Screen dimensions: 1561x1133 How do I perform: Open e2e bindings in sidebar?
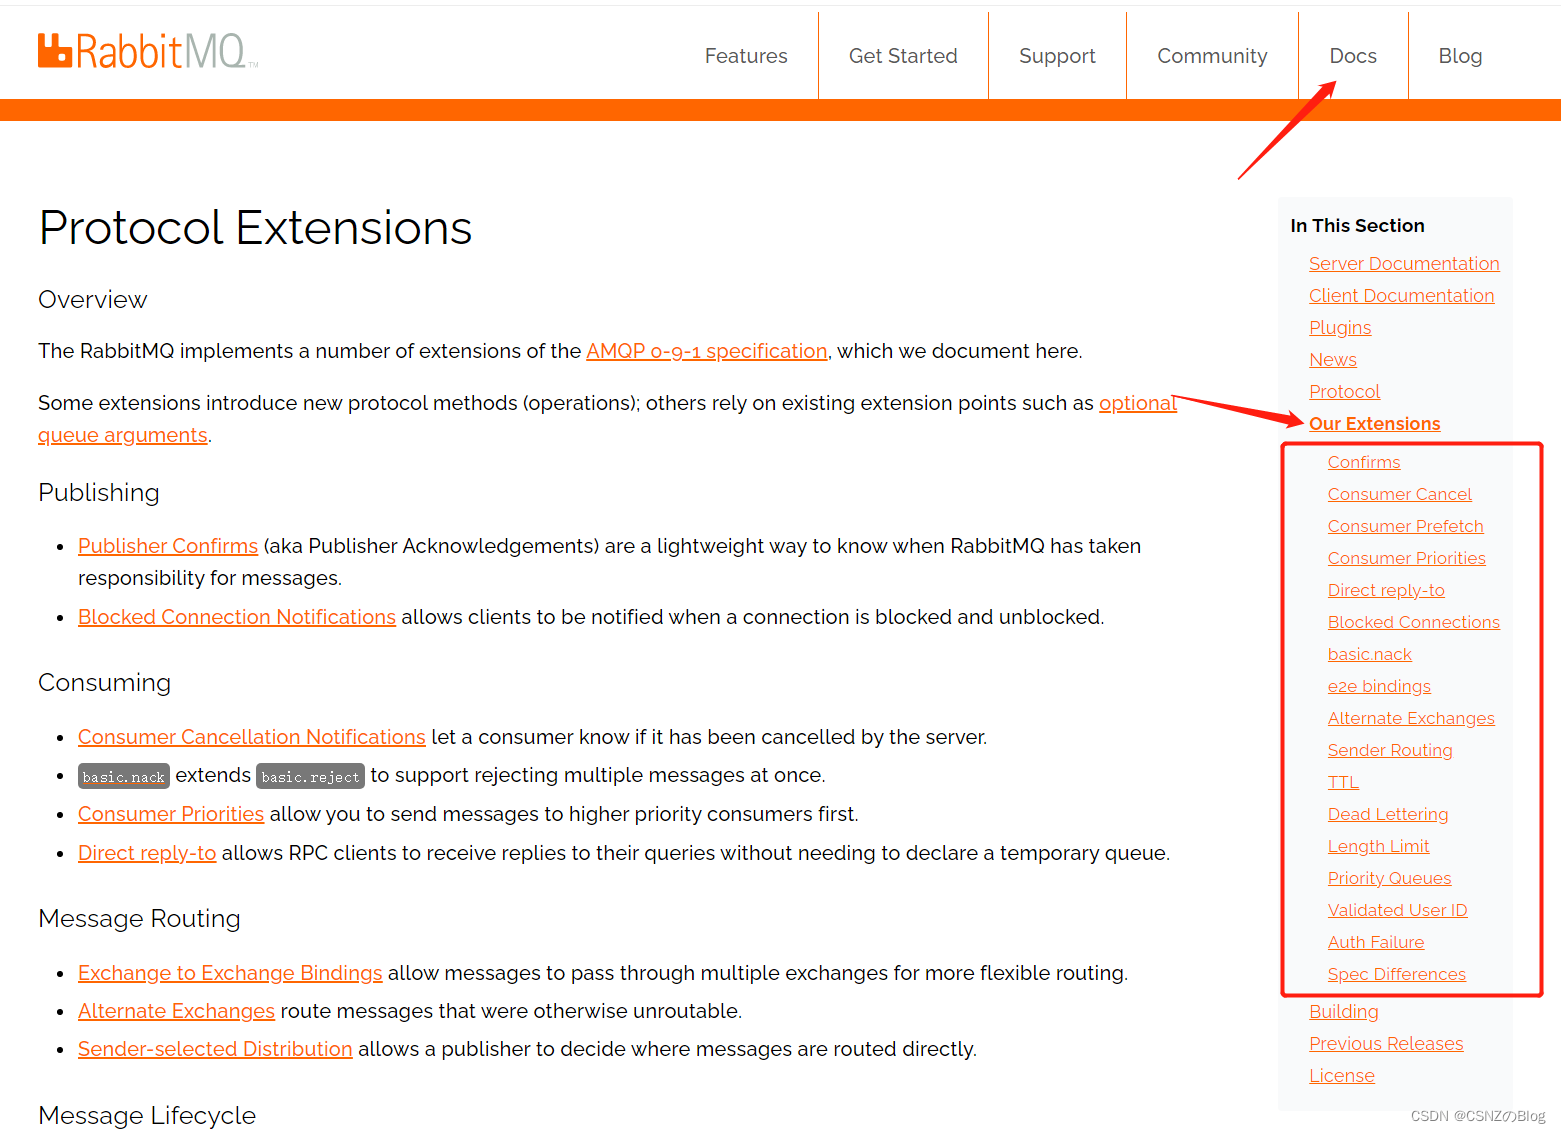1379,686
